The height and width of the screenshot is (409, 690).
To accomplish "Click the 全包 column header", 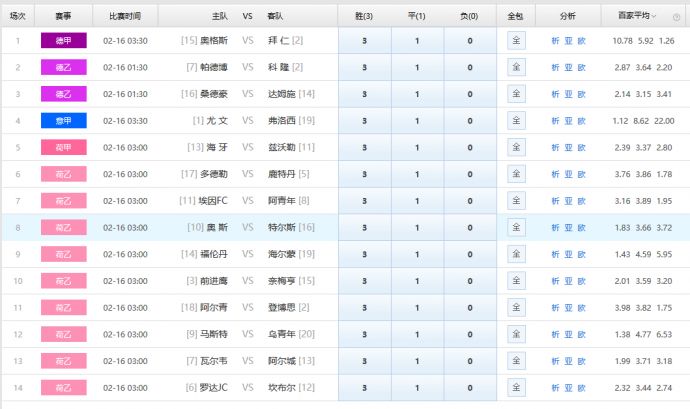I will click(515, 16).
